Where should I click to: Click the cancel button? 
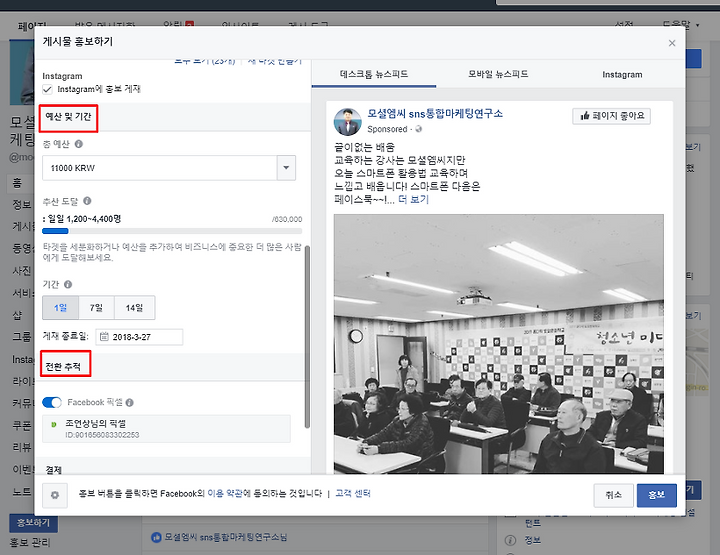click(x=613, y=495)
